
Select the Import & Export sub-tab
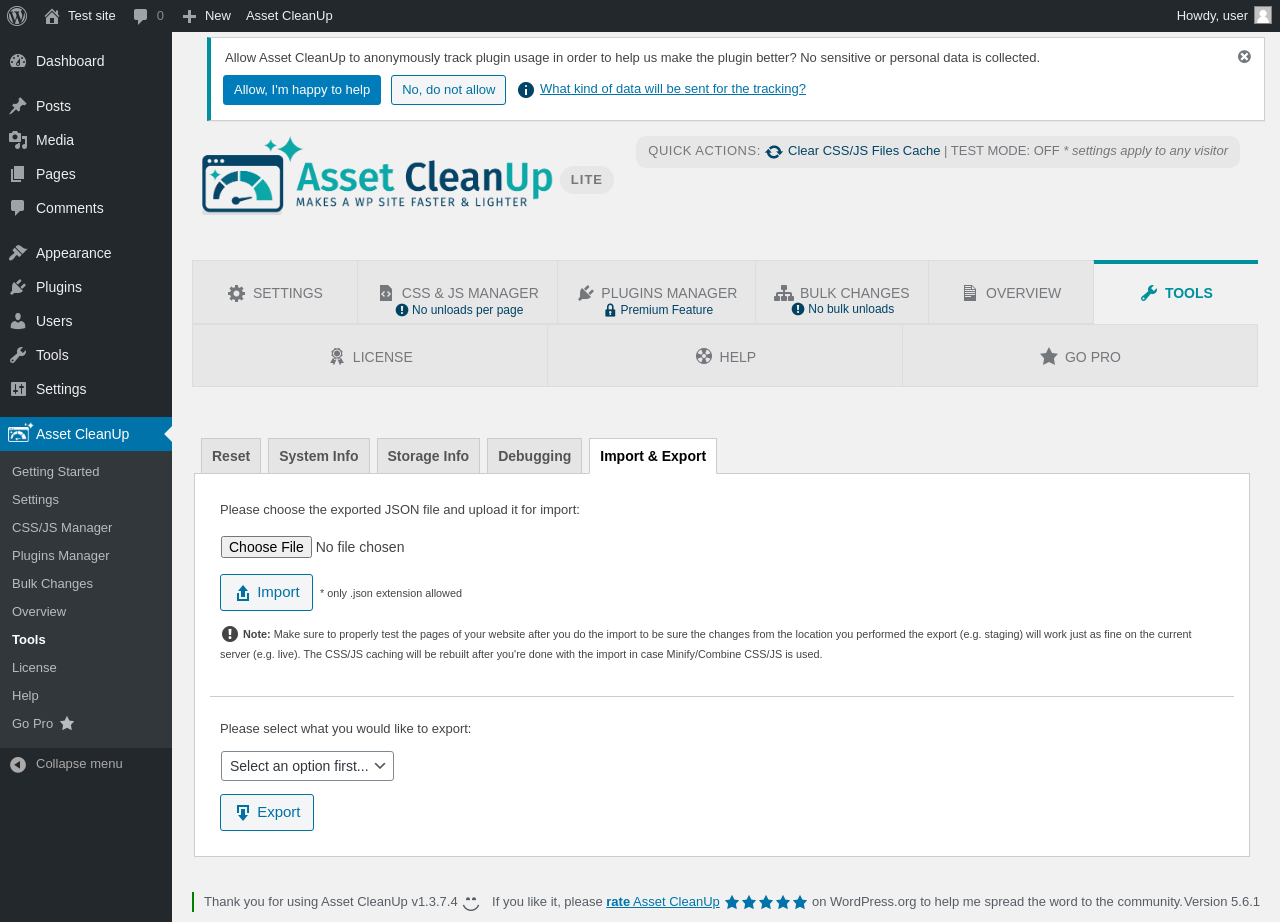click(653, 456)
